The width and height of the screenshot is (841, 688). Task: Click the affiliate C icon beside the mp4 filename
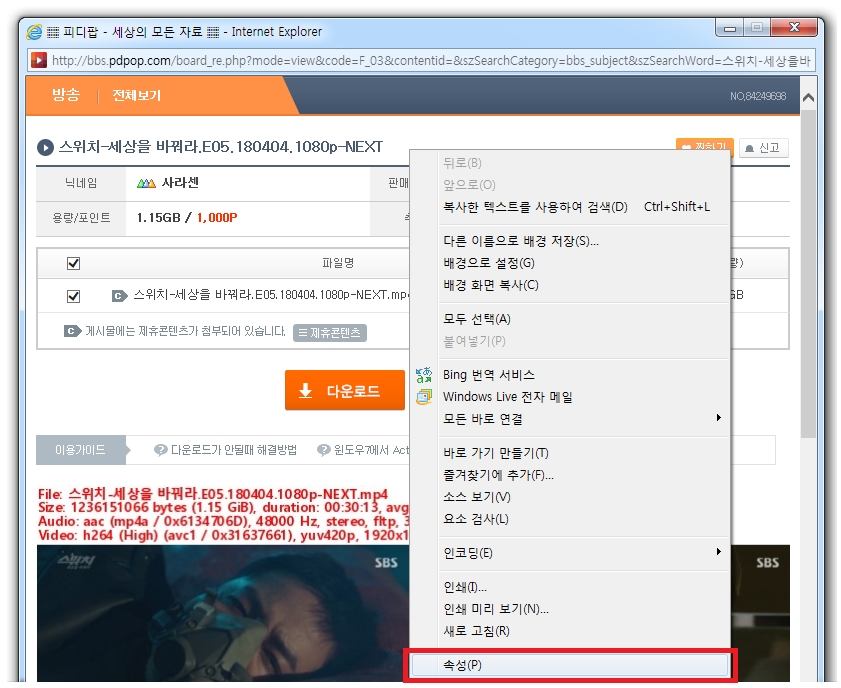click(119, 295)
